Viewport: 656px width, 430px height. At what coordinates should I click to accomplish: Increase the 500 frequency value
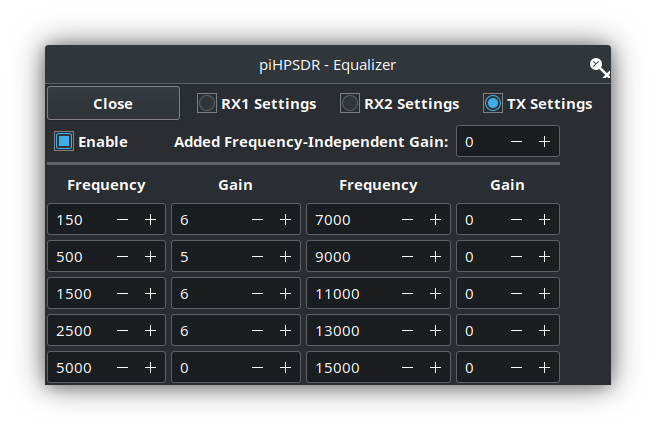151,256
